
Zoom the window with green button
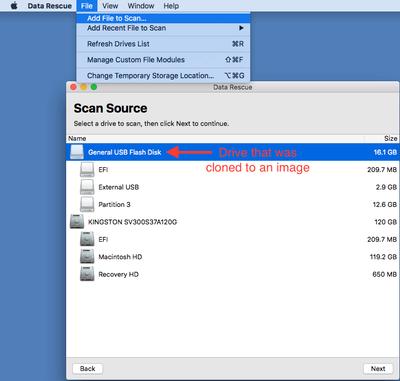pos(94,87)
